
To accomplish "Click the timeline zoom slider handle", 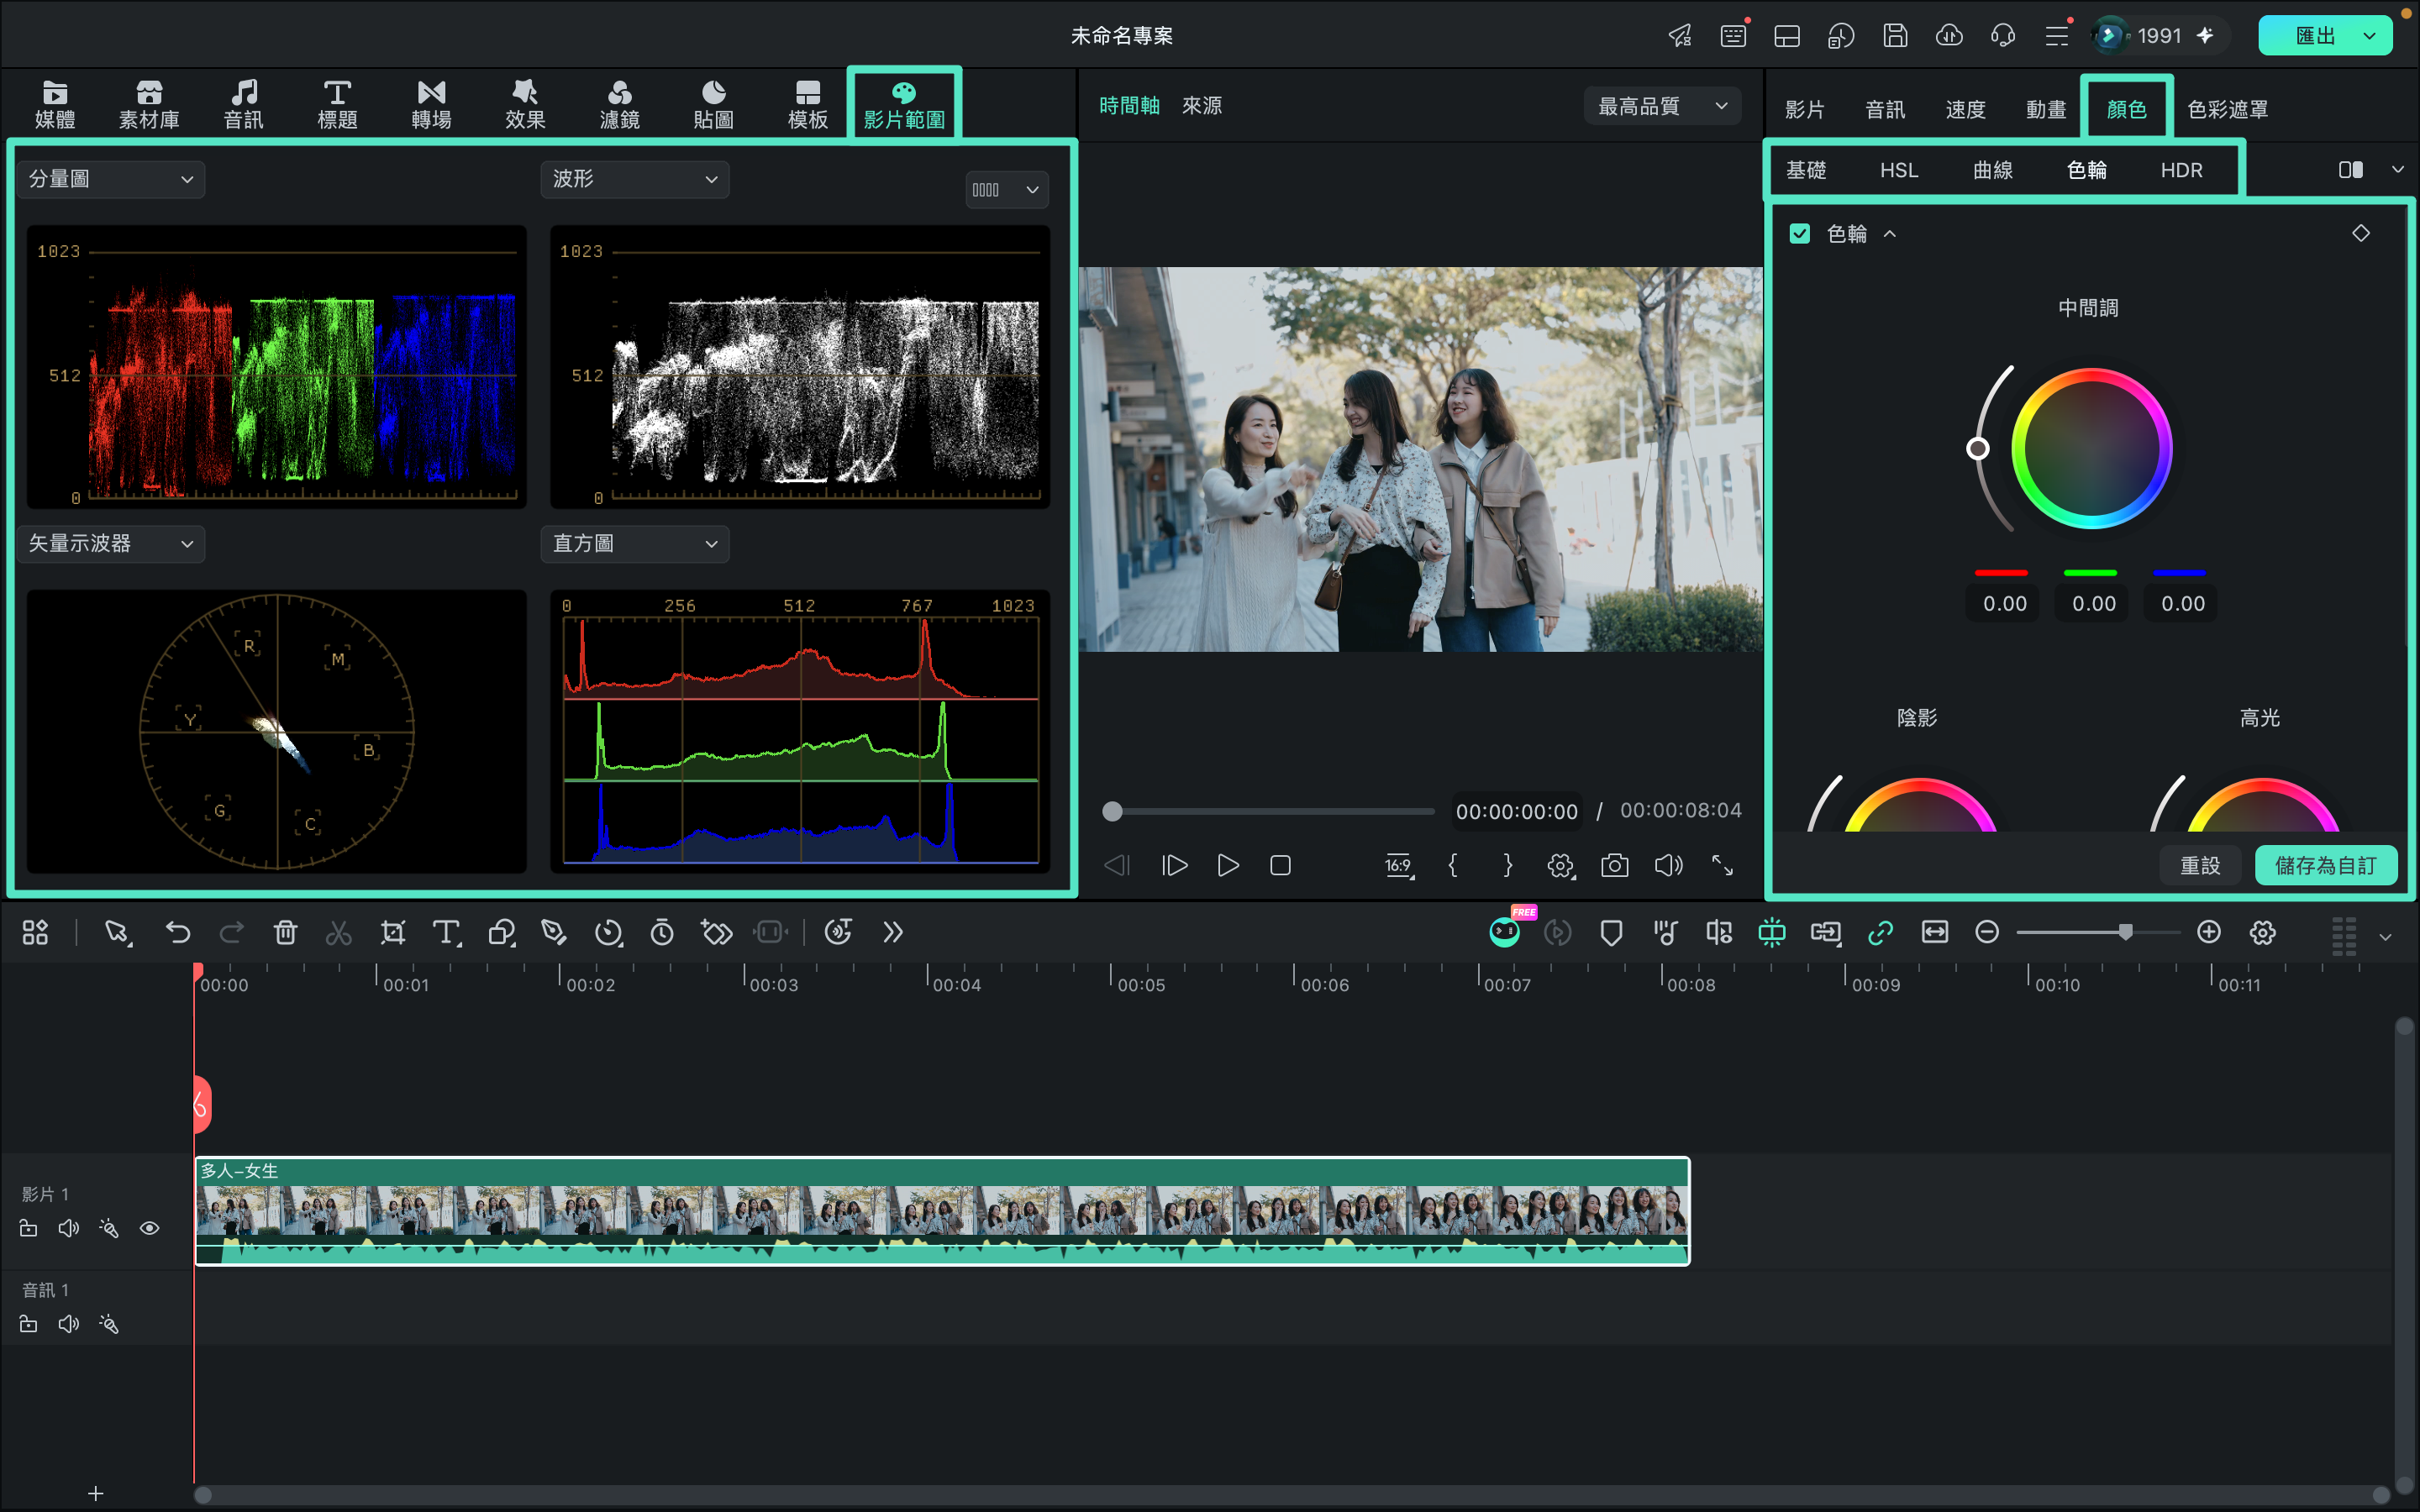I will tap(2124, 932).
